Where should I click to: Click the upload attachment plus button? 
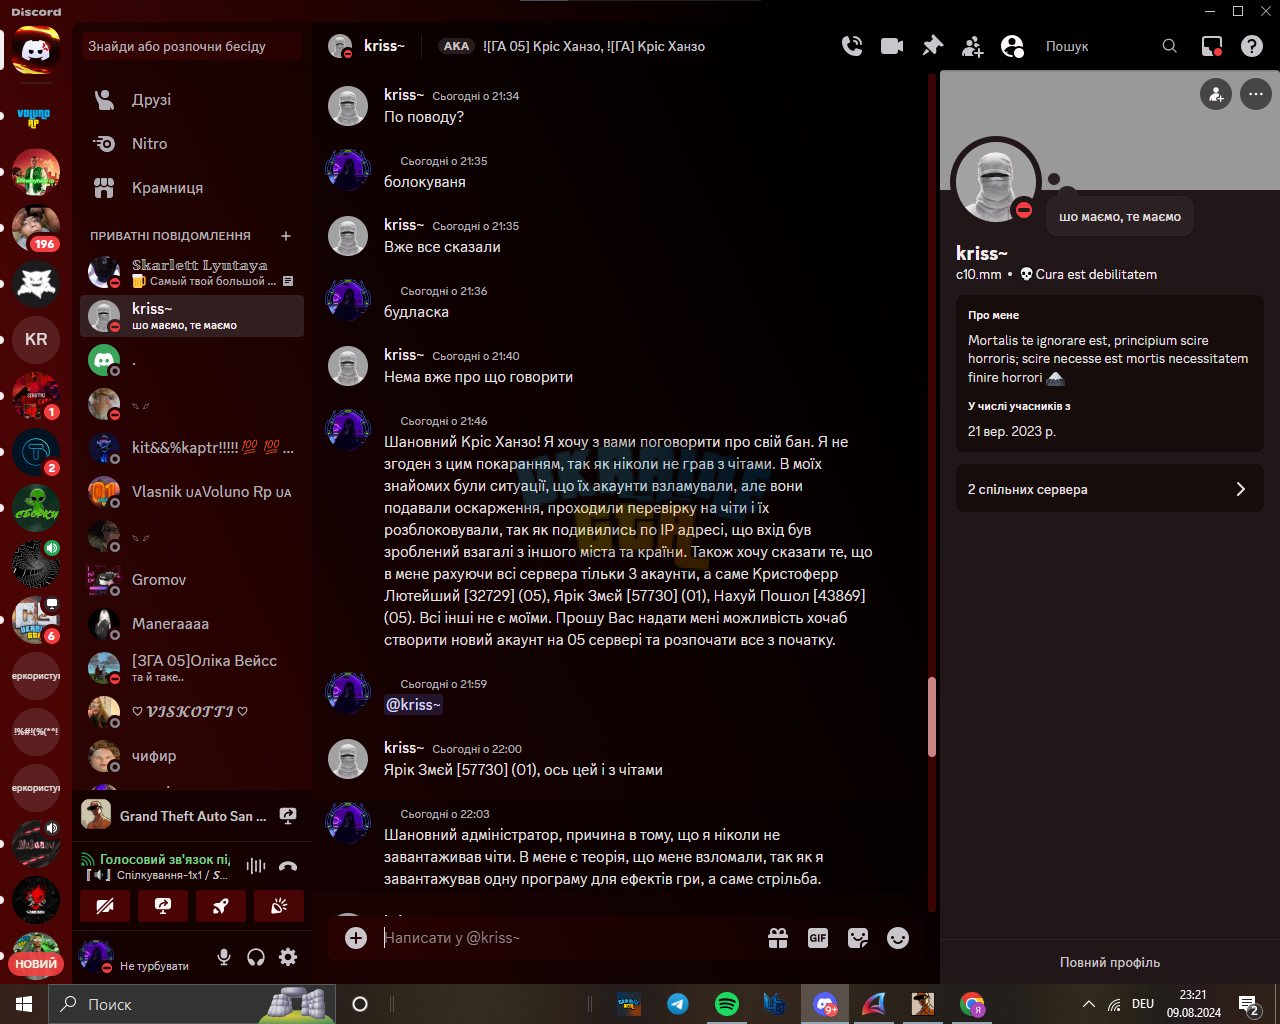point(356,938)
